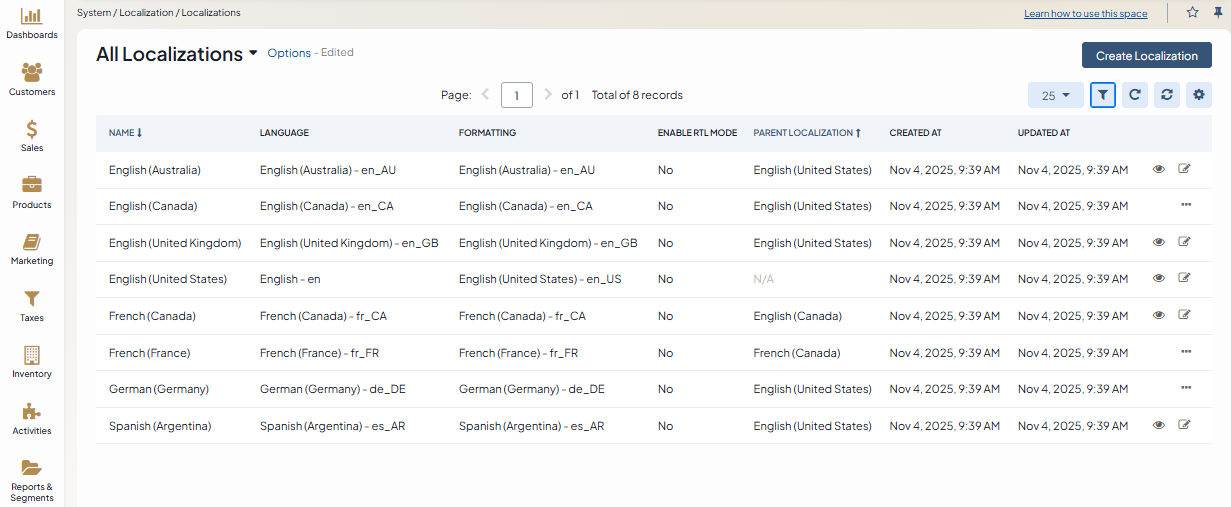
Task: Sort by the Created At column header
Action: [915, 133]
